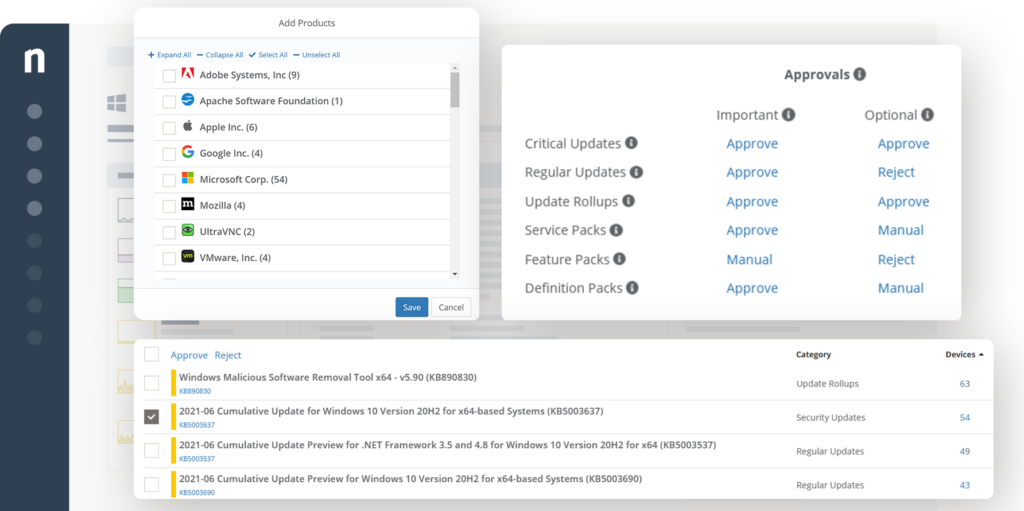This screenshot has width=1024, height=511.
Task: Change Important Update Rollups approval setting
Action: click(x=752, y=201)
